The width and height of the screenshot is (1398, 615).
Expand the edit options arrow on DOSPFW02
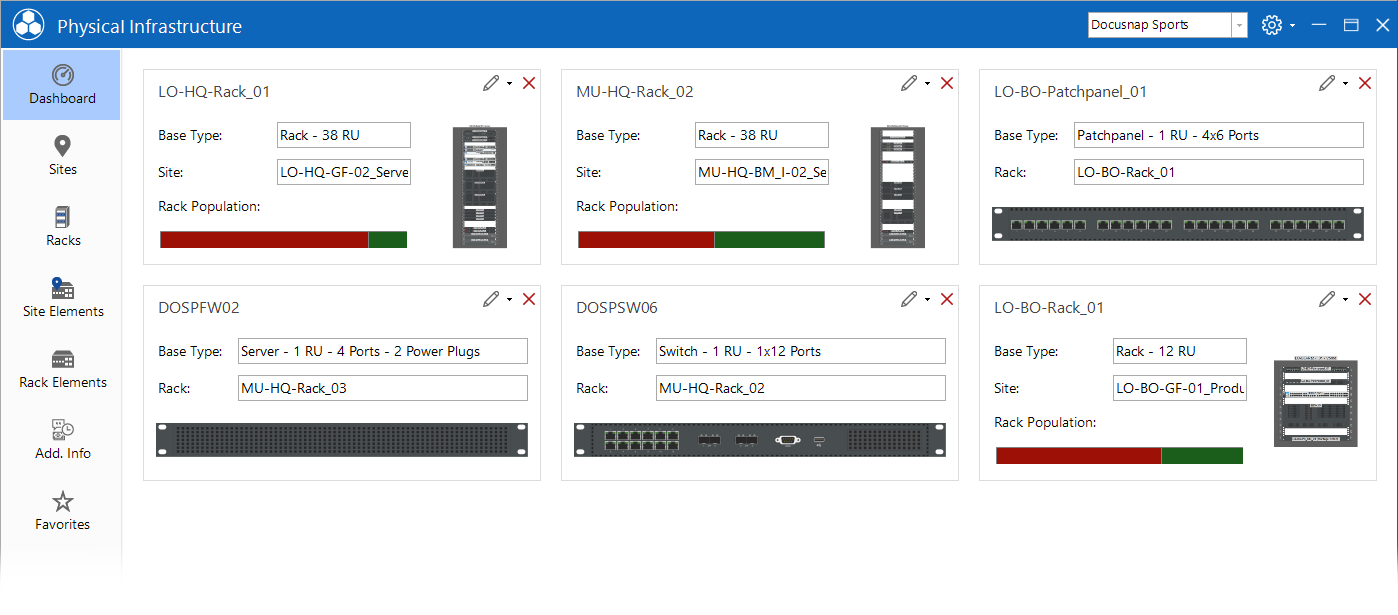(x=509, y=300)
